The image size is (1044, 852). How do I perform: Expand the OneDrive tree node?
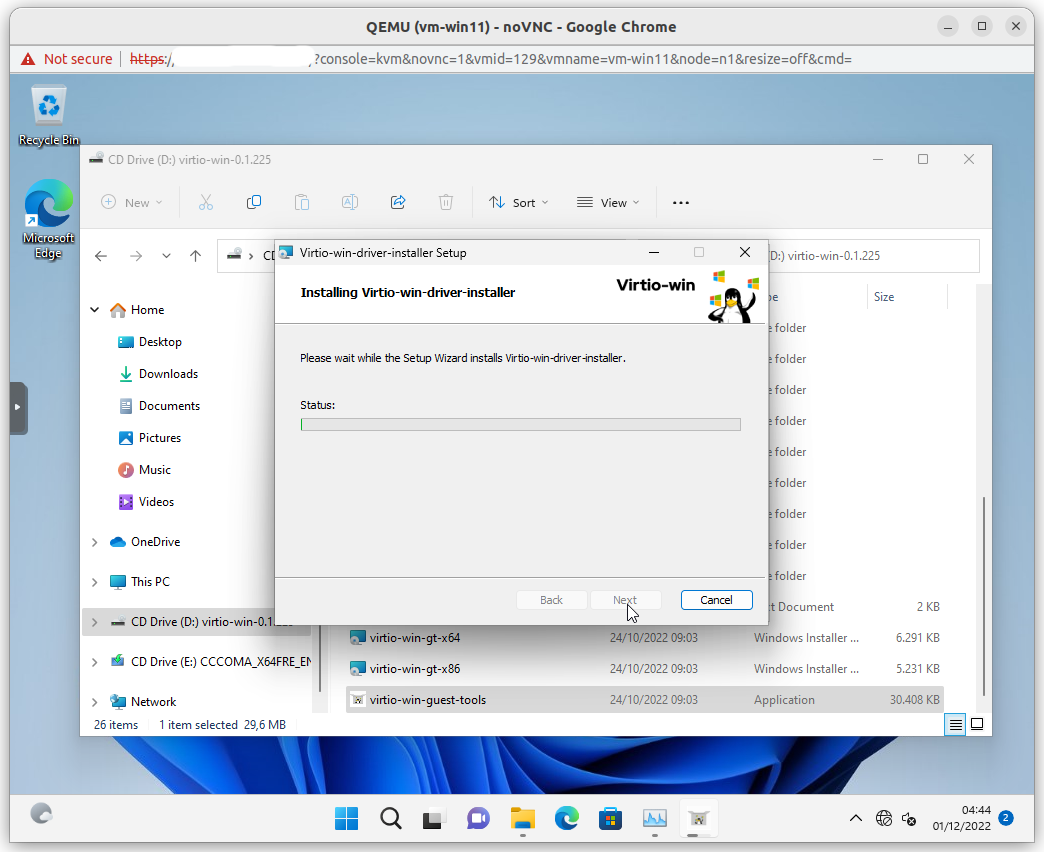click(x=95, y=542)
